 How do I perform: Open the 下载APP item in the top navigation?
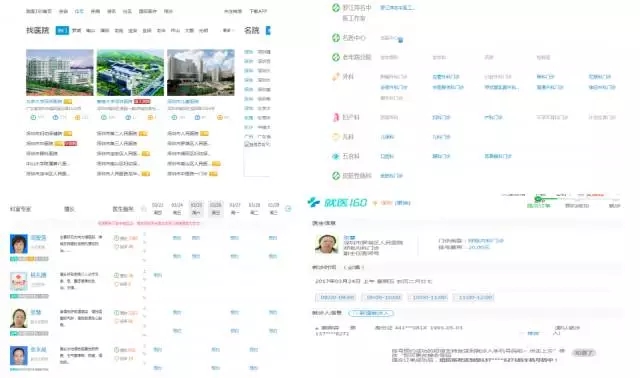click(258, 11)
